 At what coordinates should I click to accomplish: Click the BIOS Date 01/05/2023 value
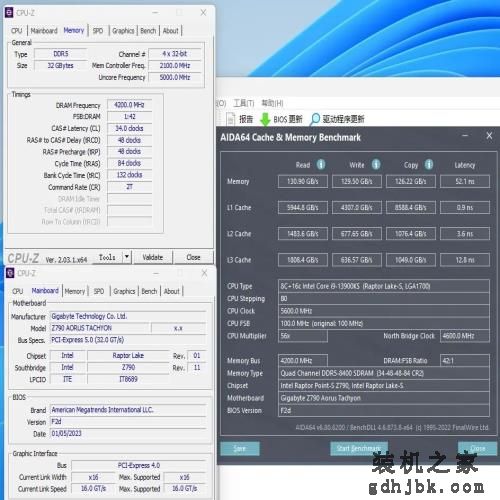coord(128,433)
